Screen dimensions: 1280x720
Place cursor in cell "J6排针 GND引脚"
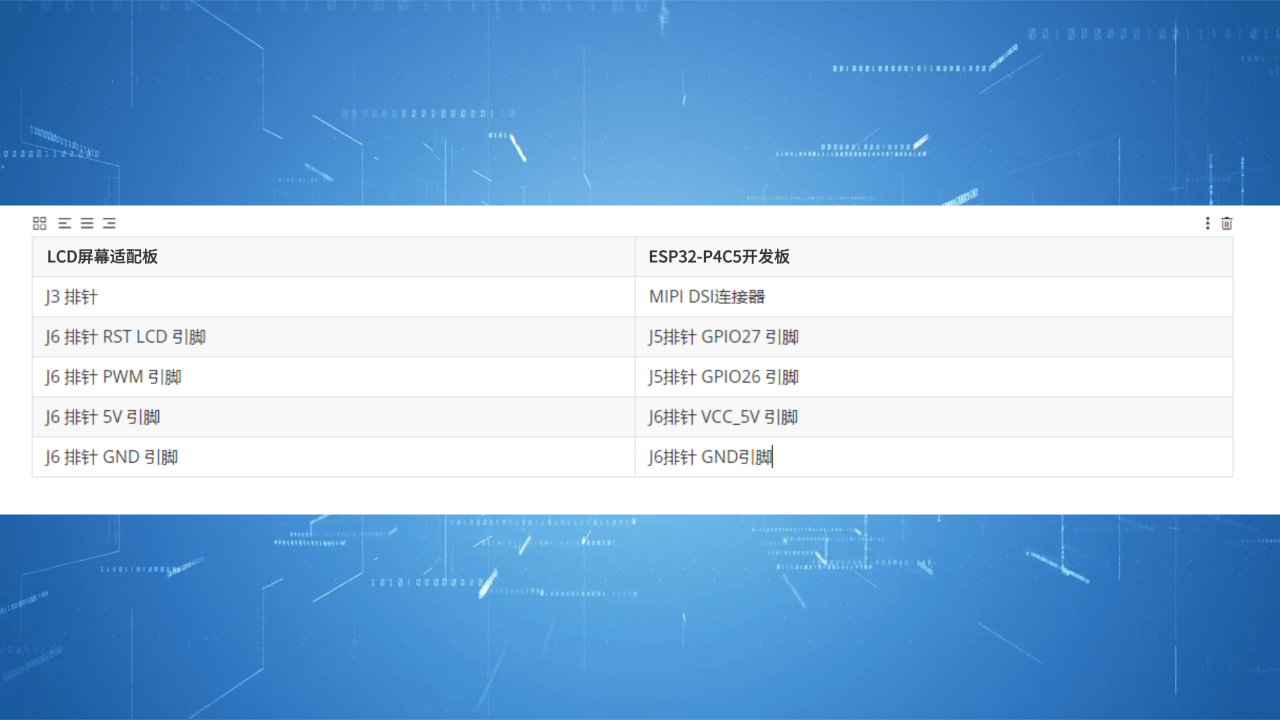pyautogui.click(x=934, y=457)
